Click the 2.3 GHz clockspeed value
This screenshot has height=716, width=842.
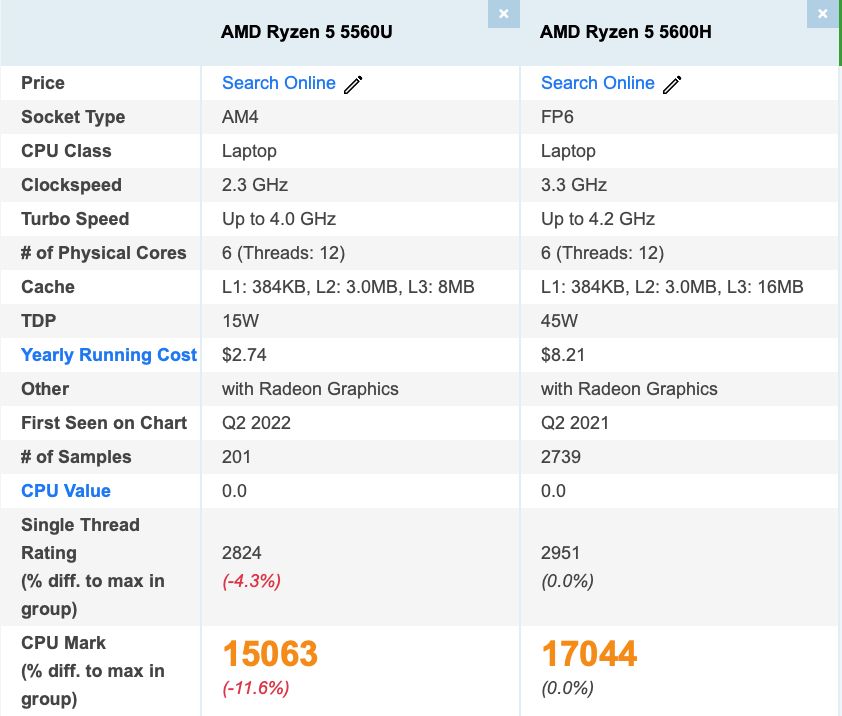tap(255, 185)
